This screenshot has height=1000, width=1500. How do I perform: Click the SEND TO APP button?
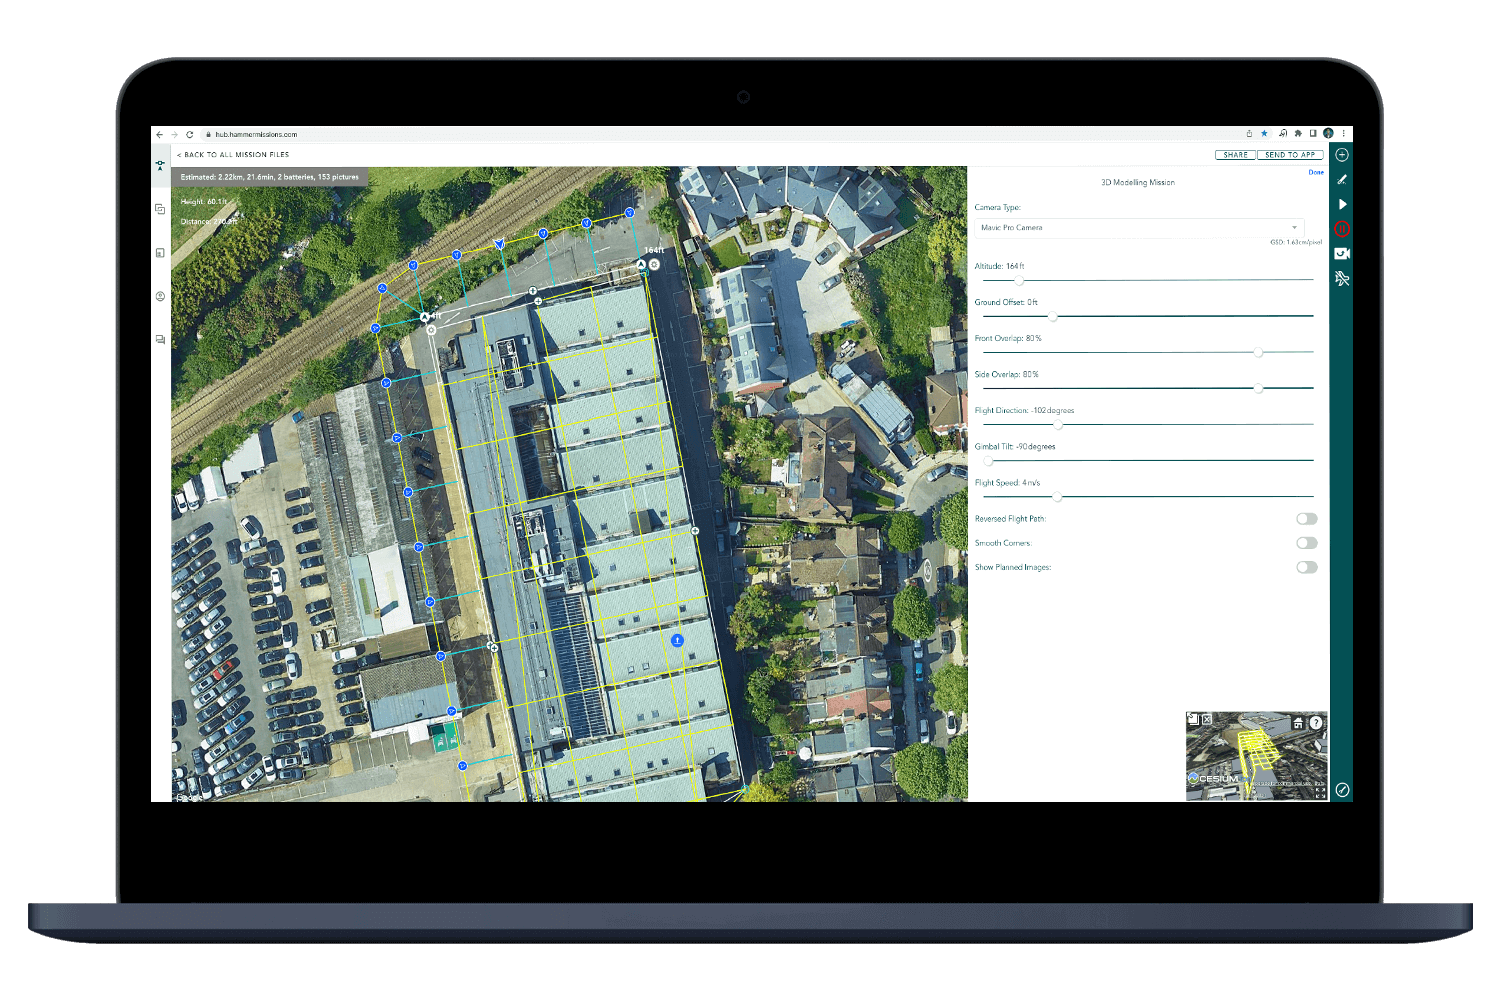coord(1290,154)
